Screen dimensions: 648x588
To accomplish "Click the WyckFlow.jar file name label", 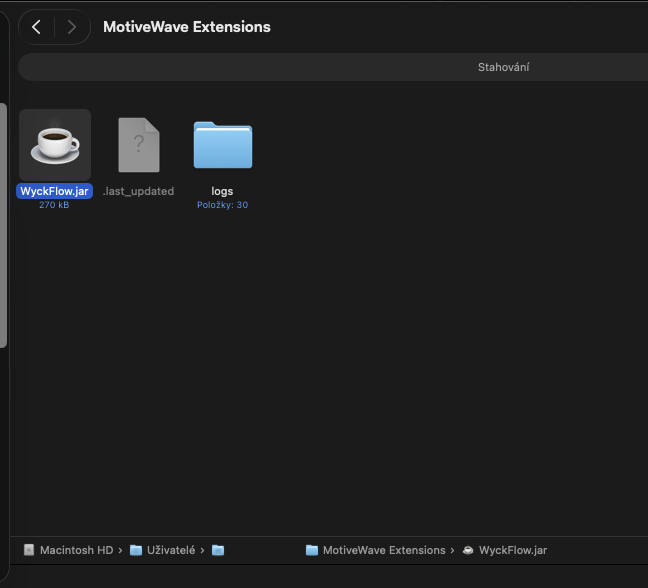I will (x=55, y=191).
